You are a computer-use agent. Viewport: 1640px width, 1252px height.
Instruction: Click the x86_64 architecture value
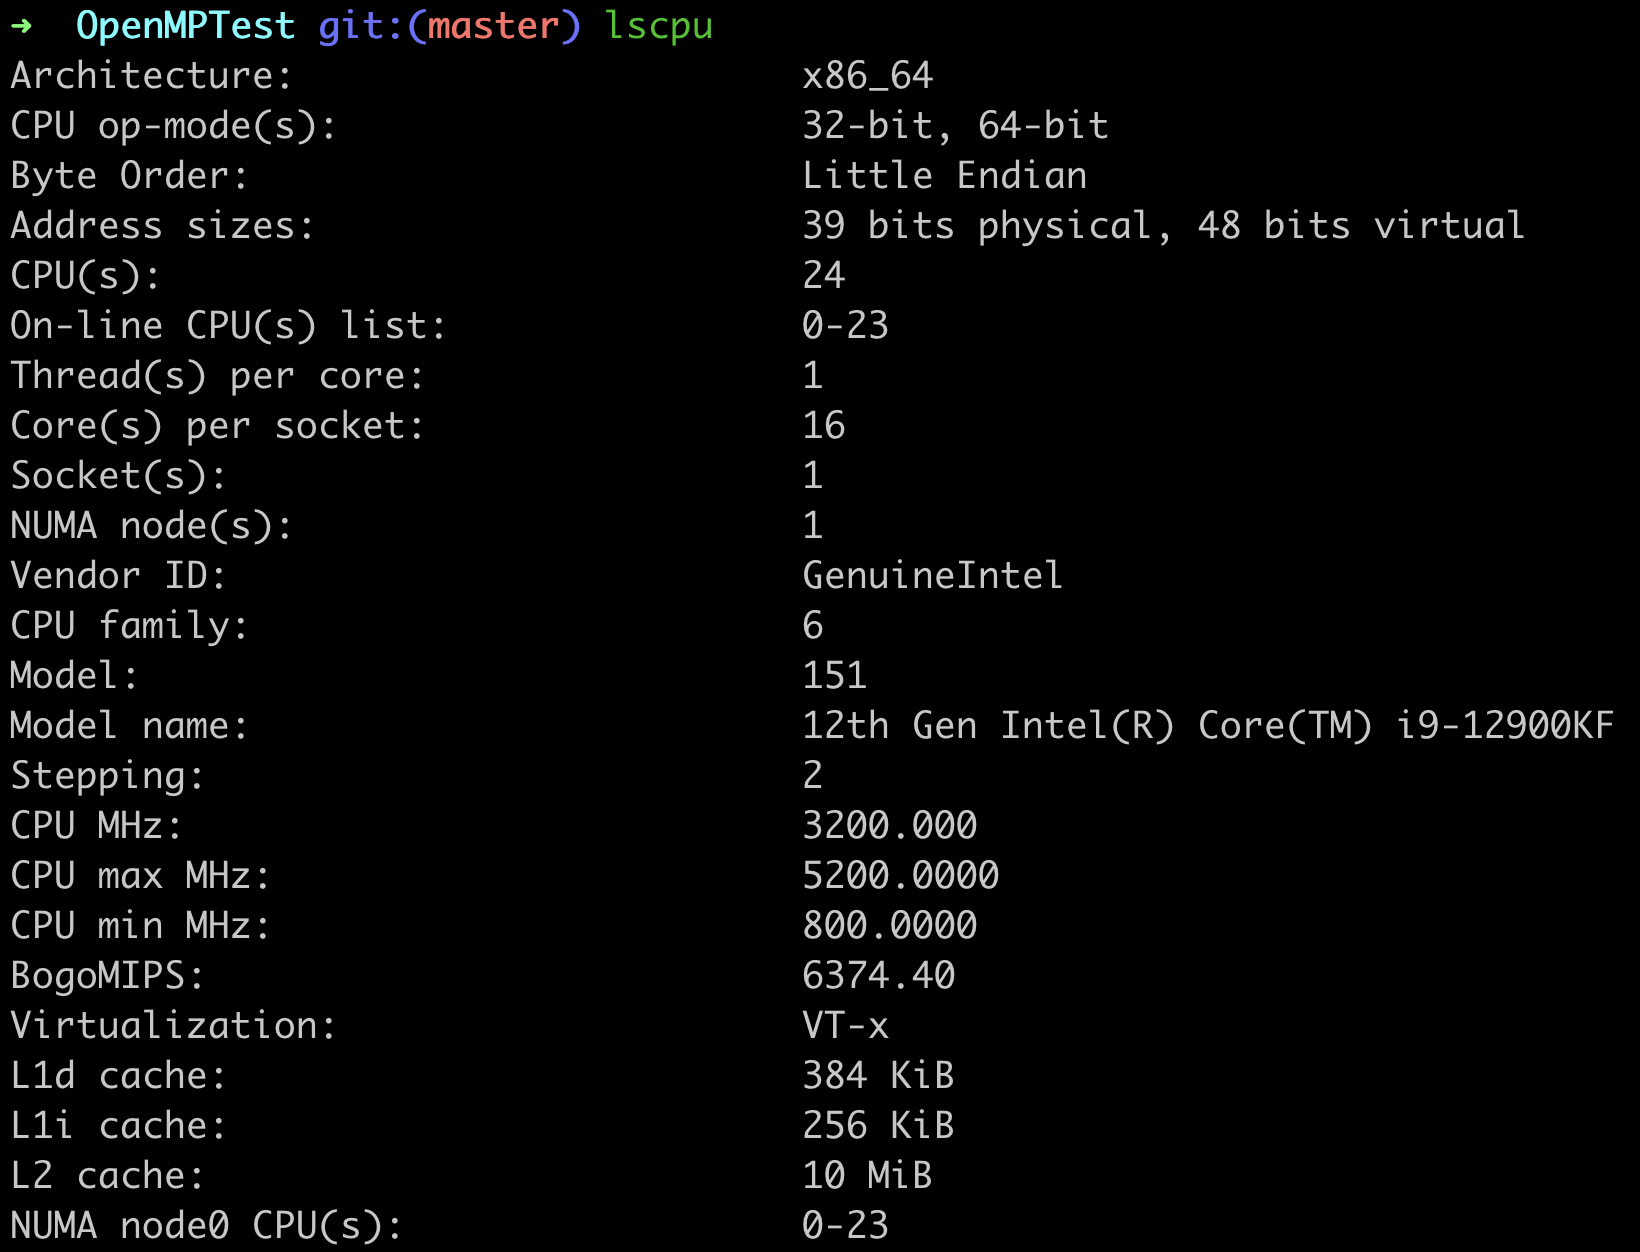tap(867, 76)
